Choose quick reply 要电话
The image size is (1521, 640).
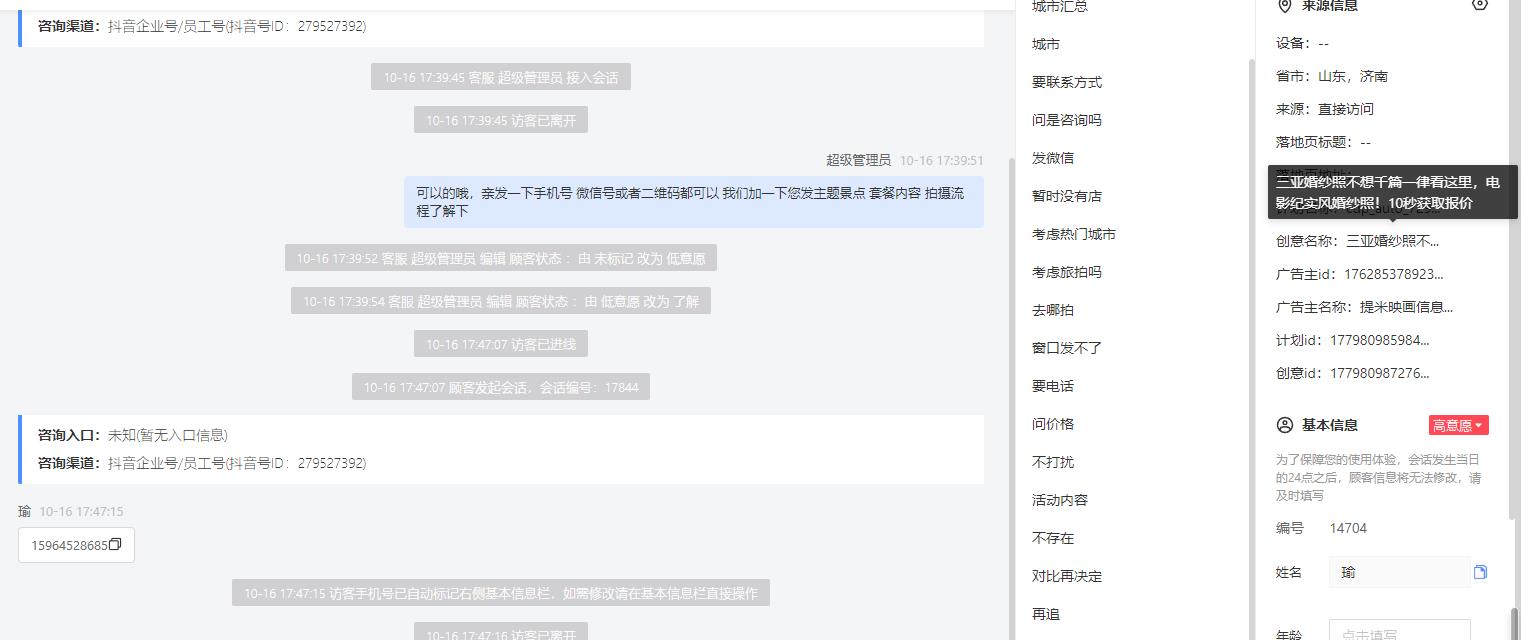(1053, 386)
